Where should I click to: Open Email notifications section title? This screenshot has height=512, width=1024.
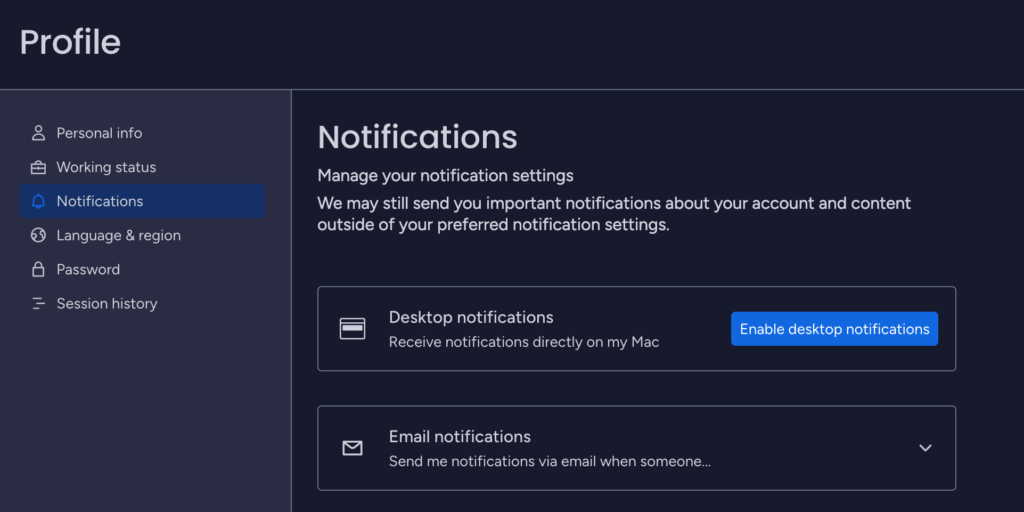coord(460,436)
